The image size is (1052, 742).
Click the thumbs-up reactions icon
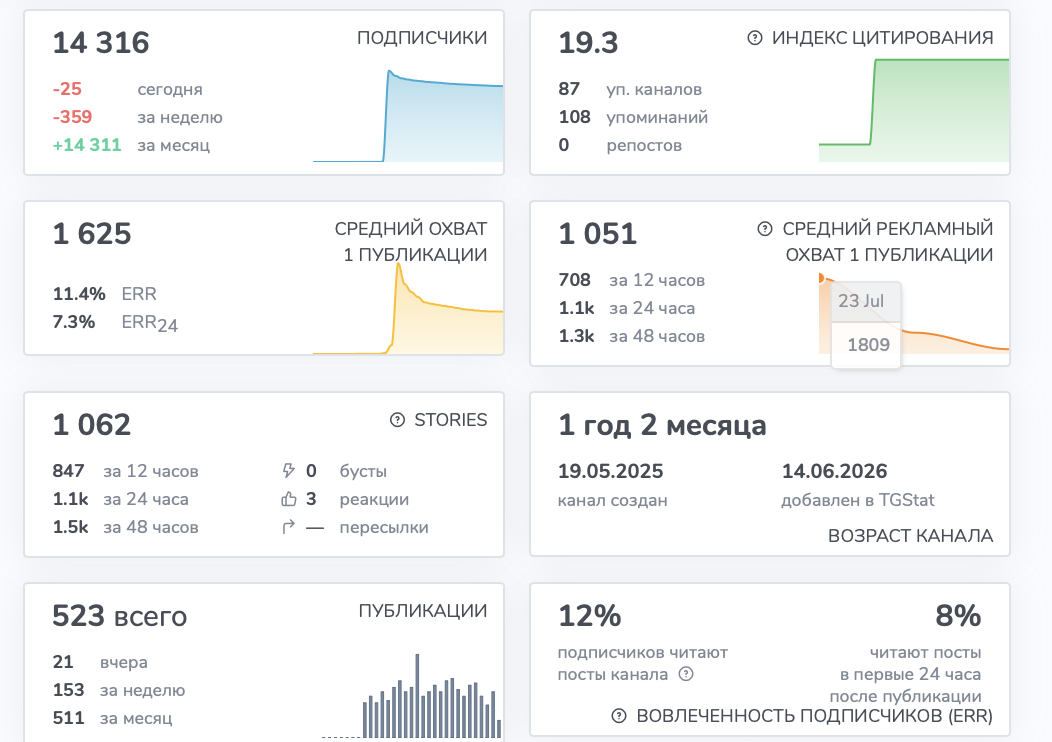point(288,498)
